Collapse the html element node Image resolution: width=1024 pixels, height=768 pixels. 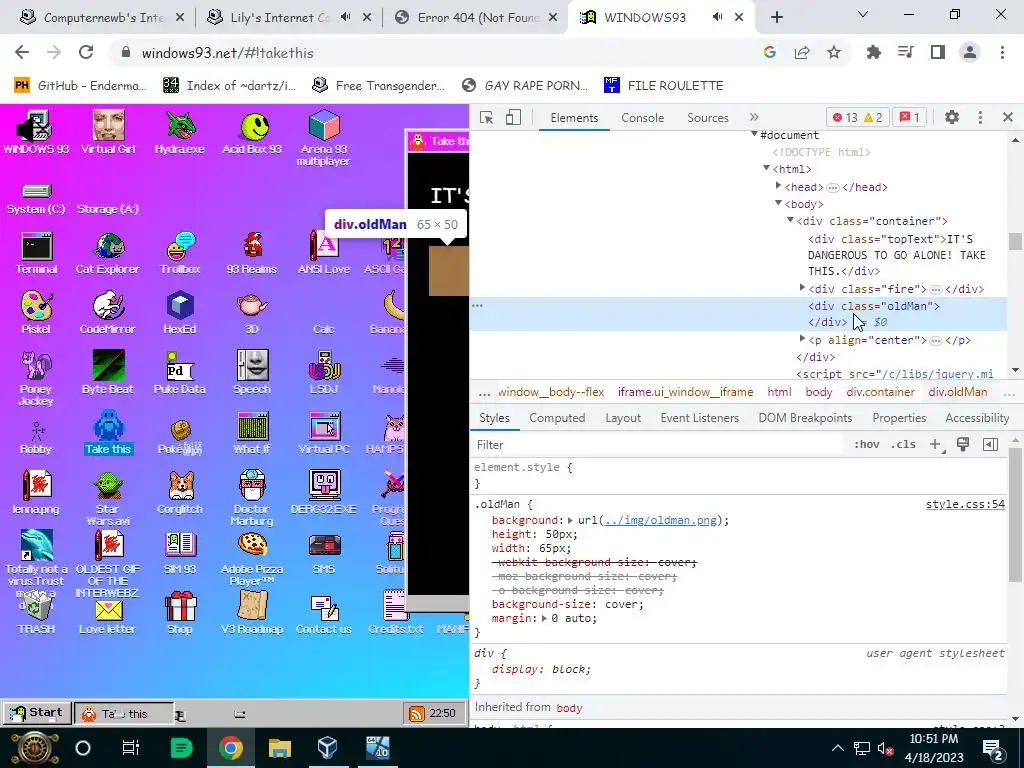[x=767, y=168]
